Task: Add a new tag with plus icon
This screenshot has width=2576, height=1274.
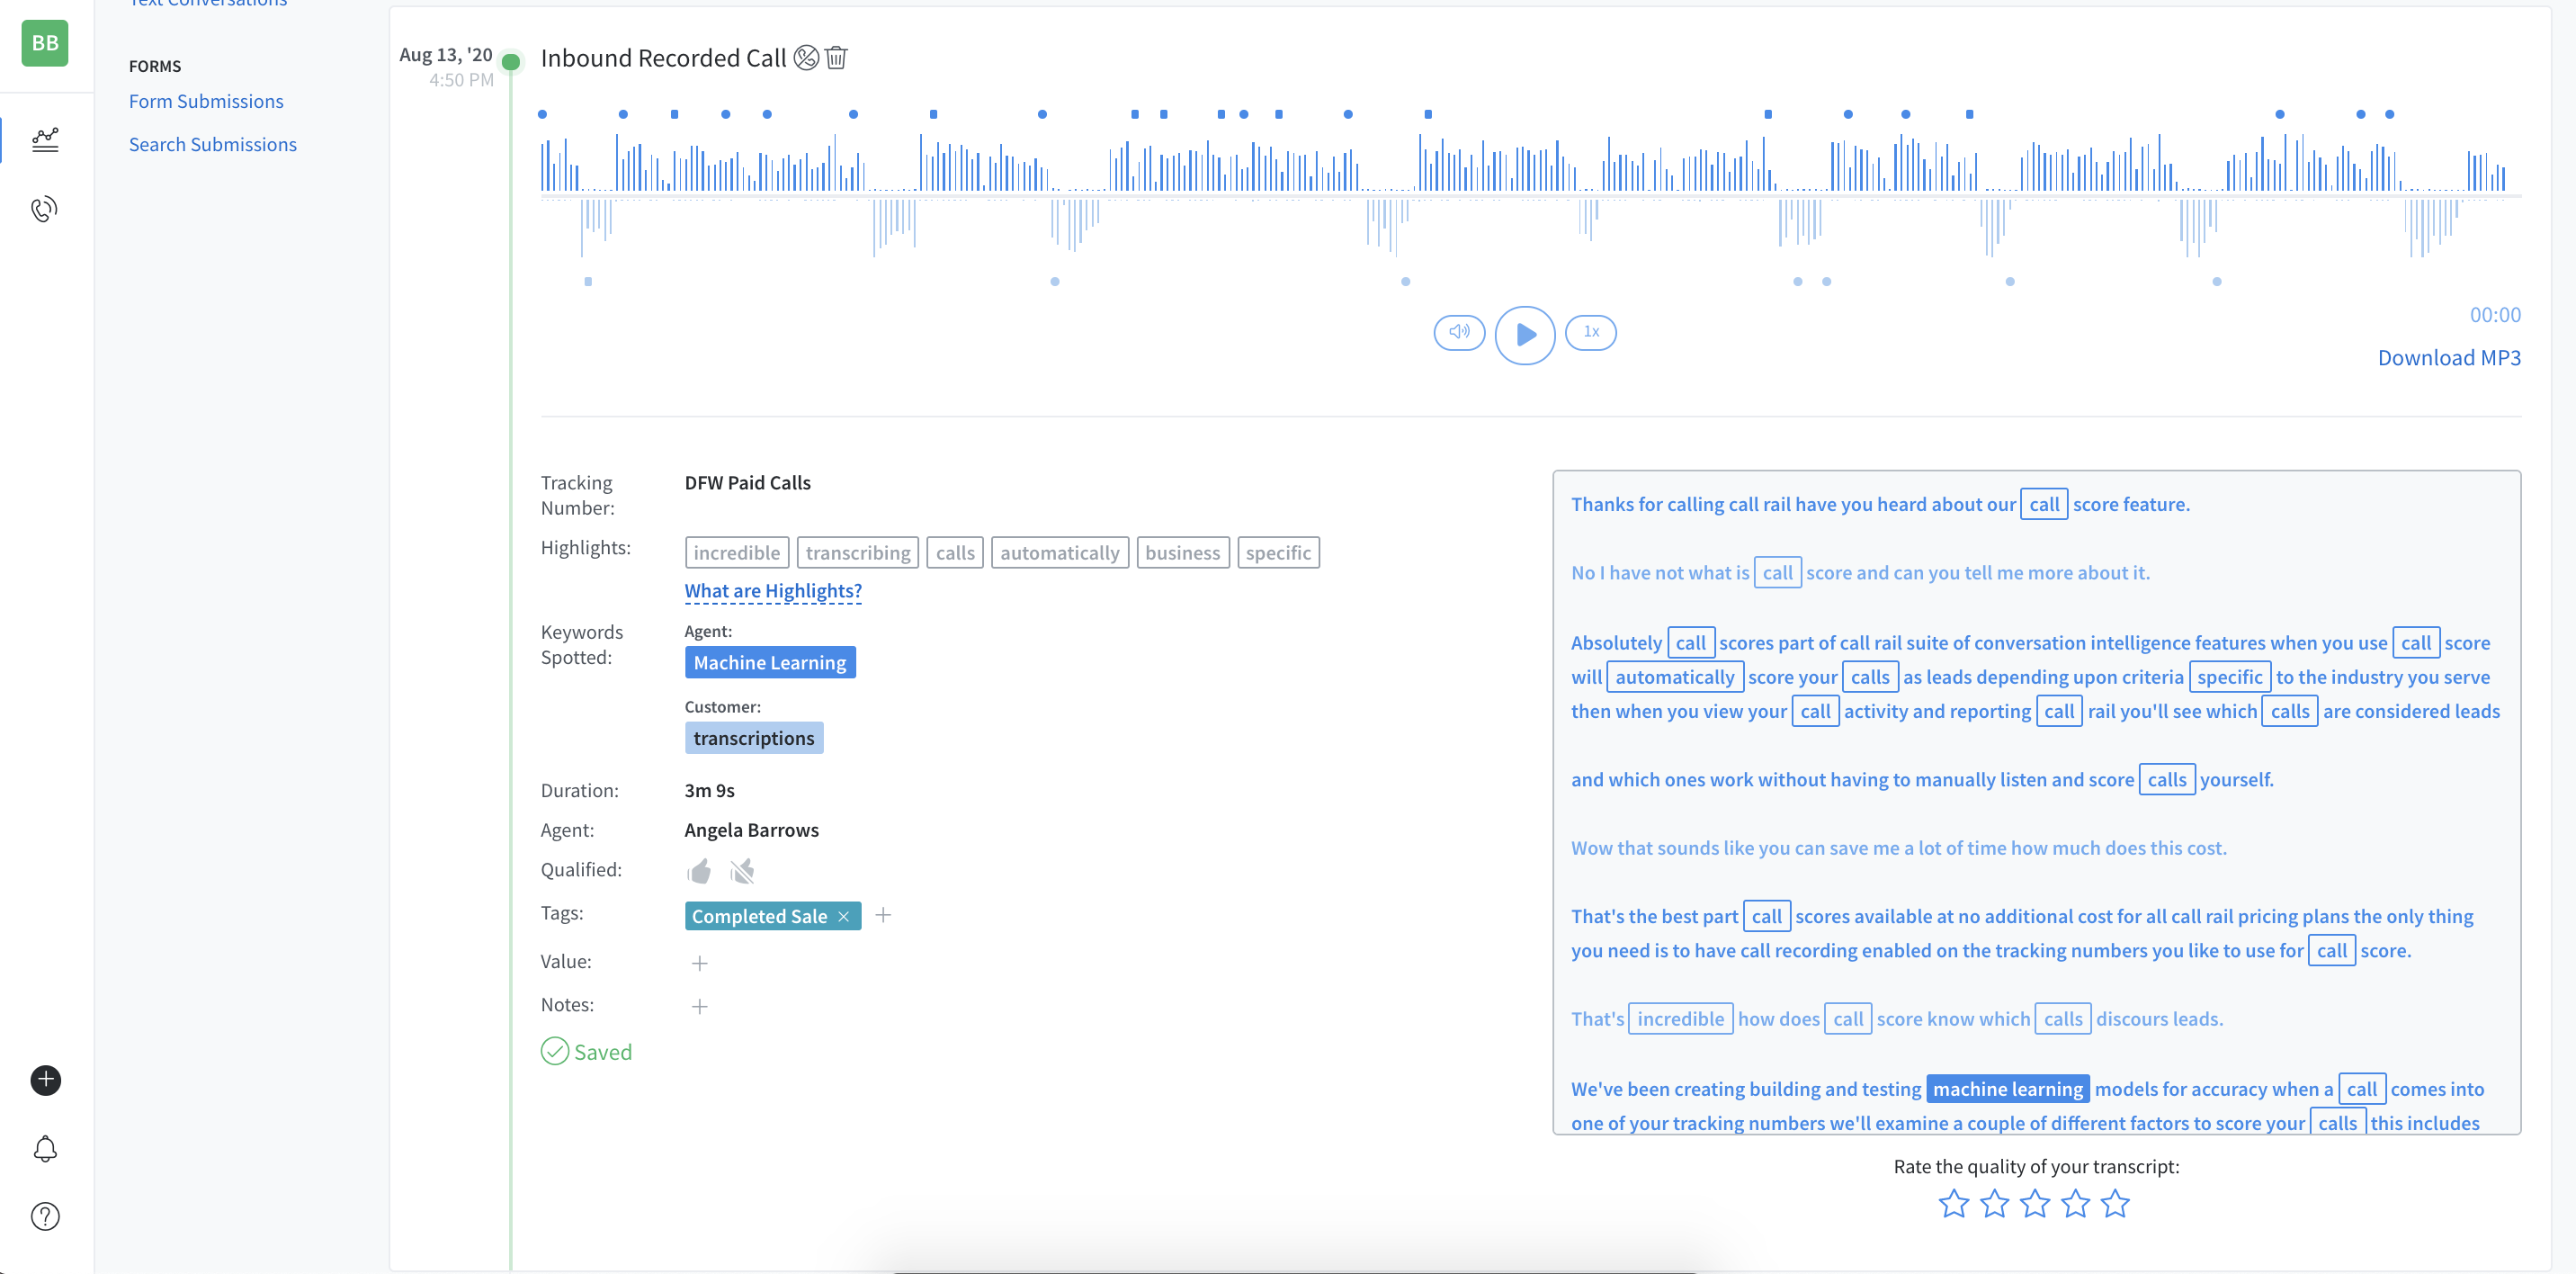Action: (x=883, y=915)
